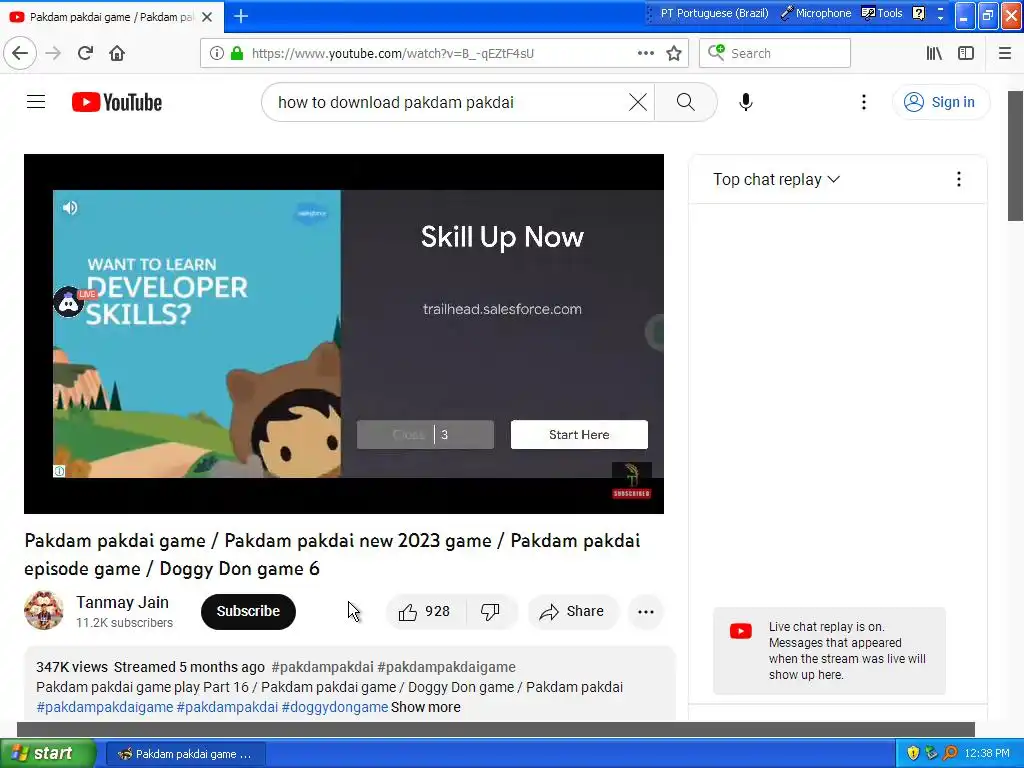Click the YouTube search magnifier button
This screenshot has width=1024, height=768.
click(x=685, y=102)
